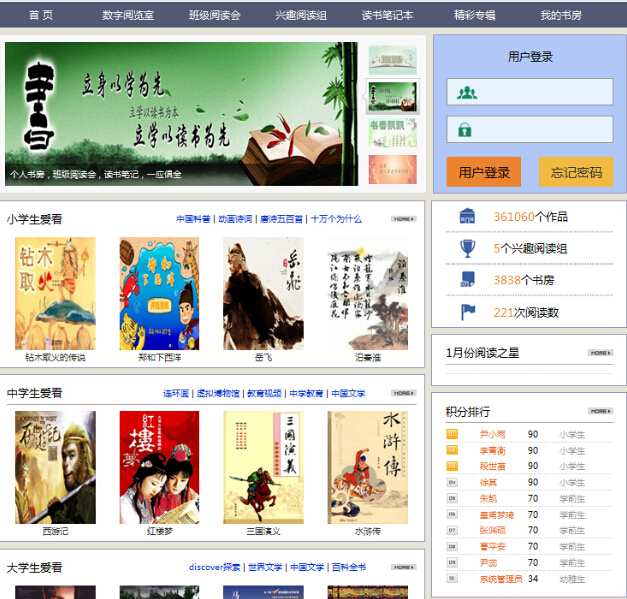Viewport: 627px width, 599px height.
Task: Go to 精彩专辑 in the navigation bar
Action: (475, 15)
